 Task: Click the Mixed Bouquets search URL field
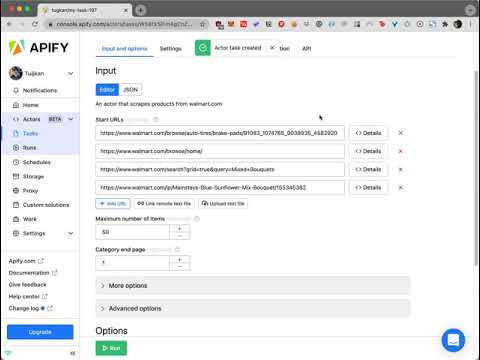[x=220, y=169]
